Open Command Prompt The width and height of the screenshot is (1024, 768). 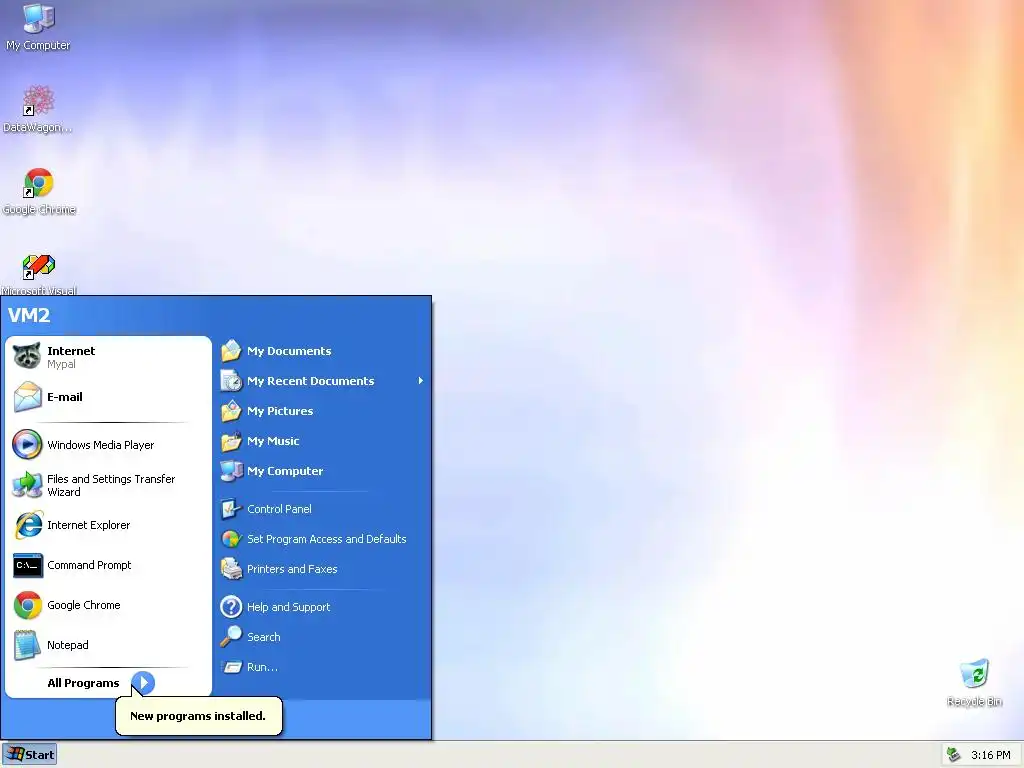point(108,565)
